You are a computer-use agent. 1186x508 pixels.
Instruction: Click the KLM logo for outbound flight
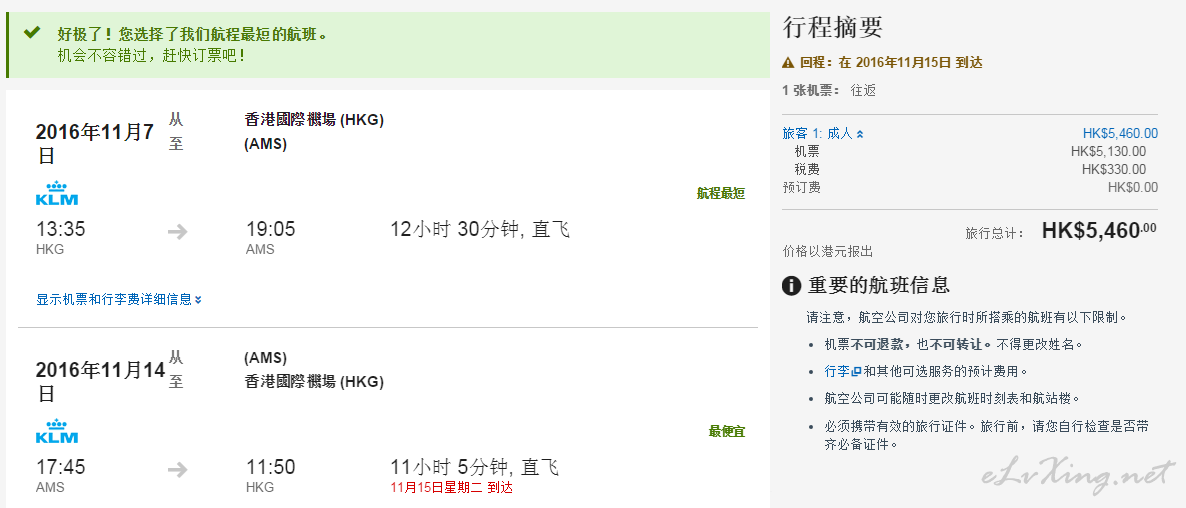pos(57,194)
